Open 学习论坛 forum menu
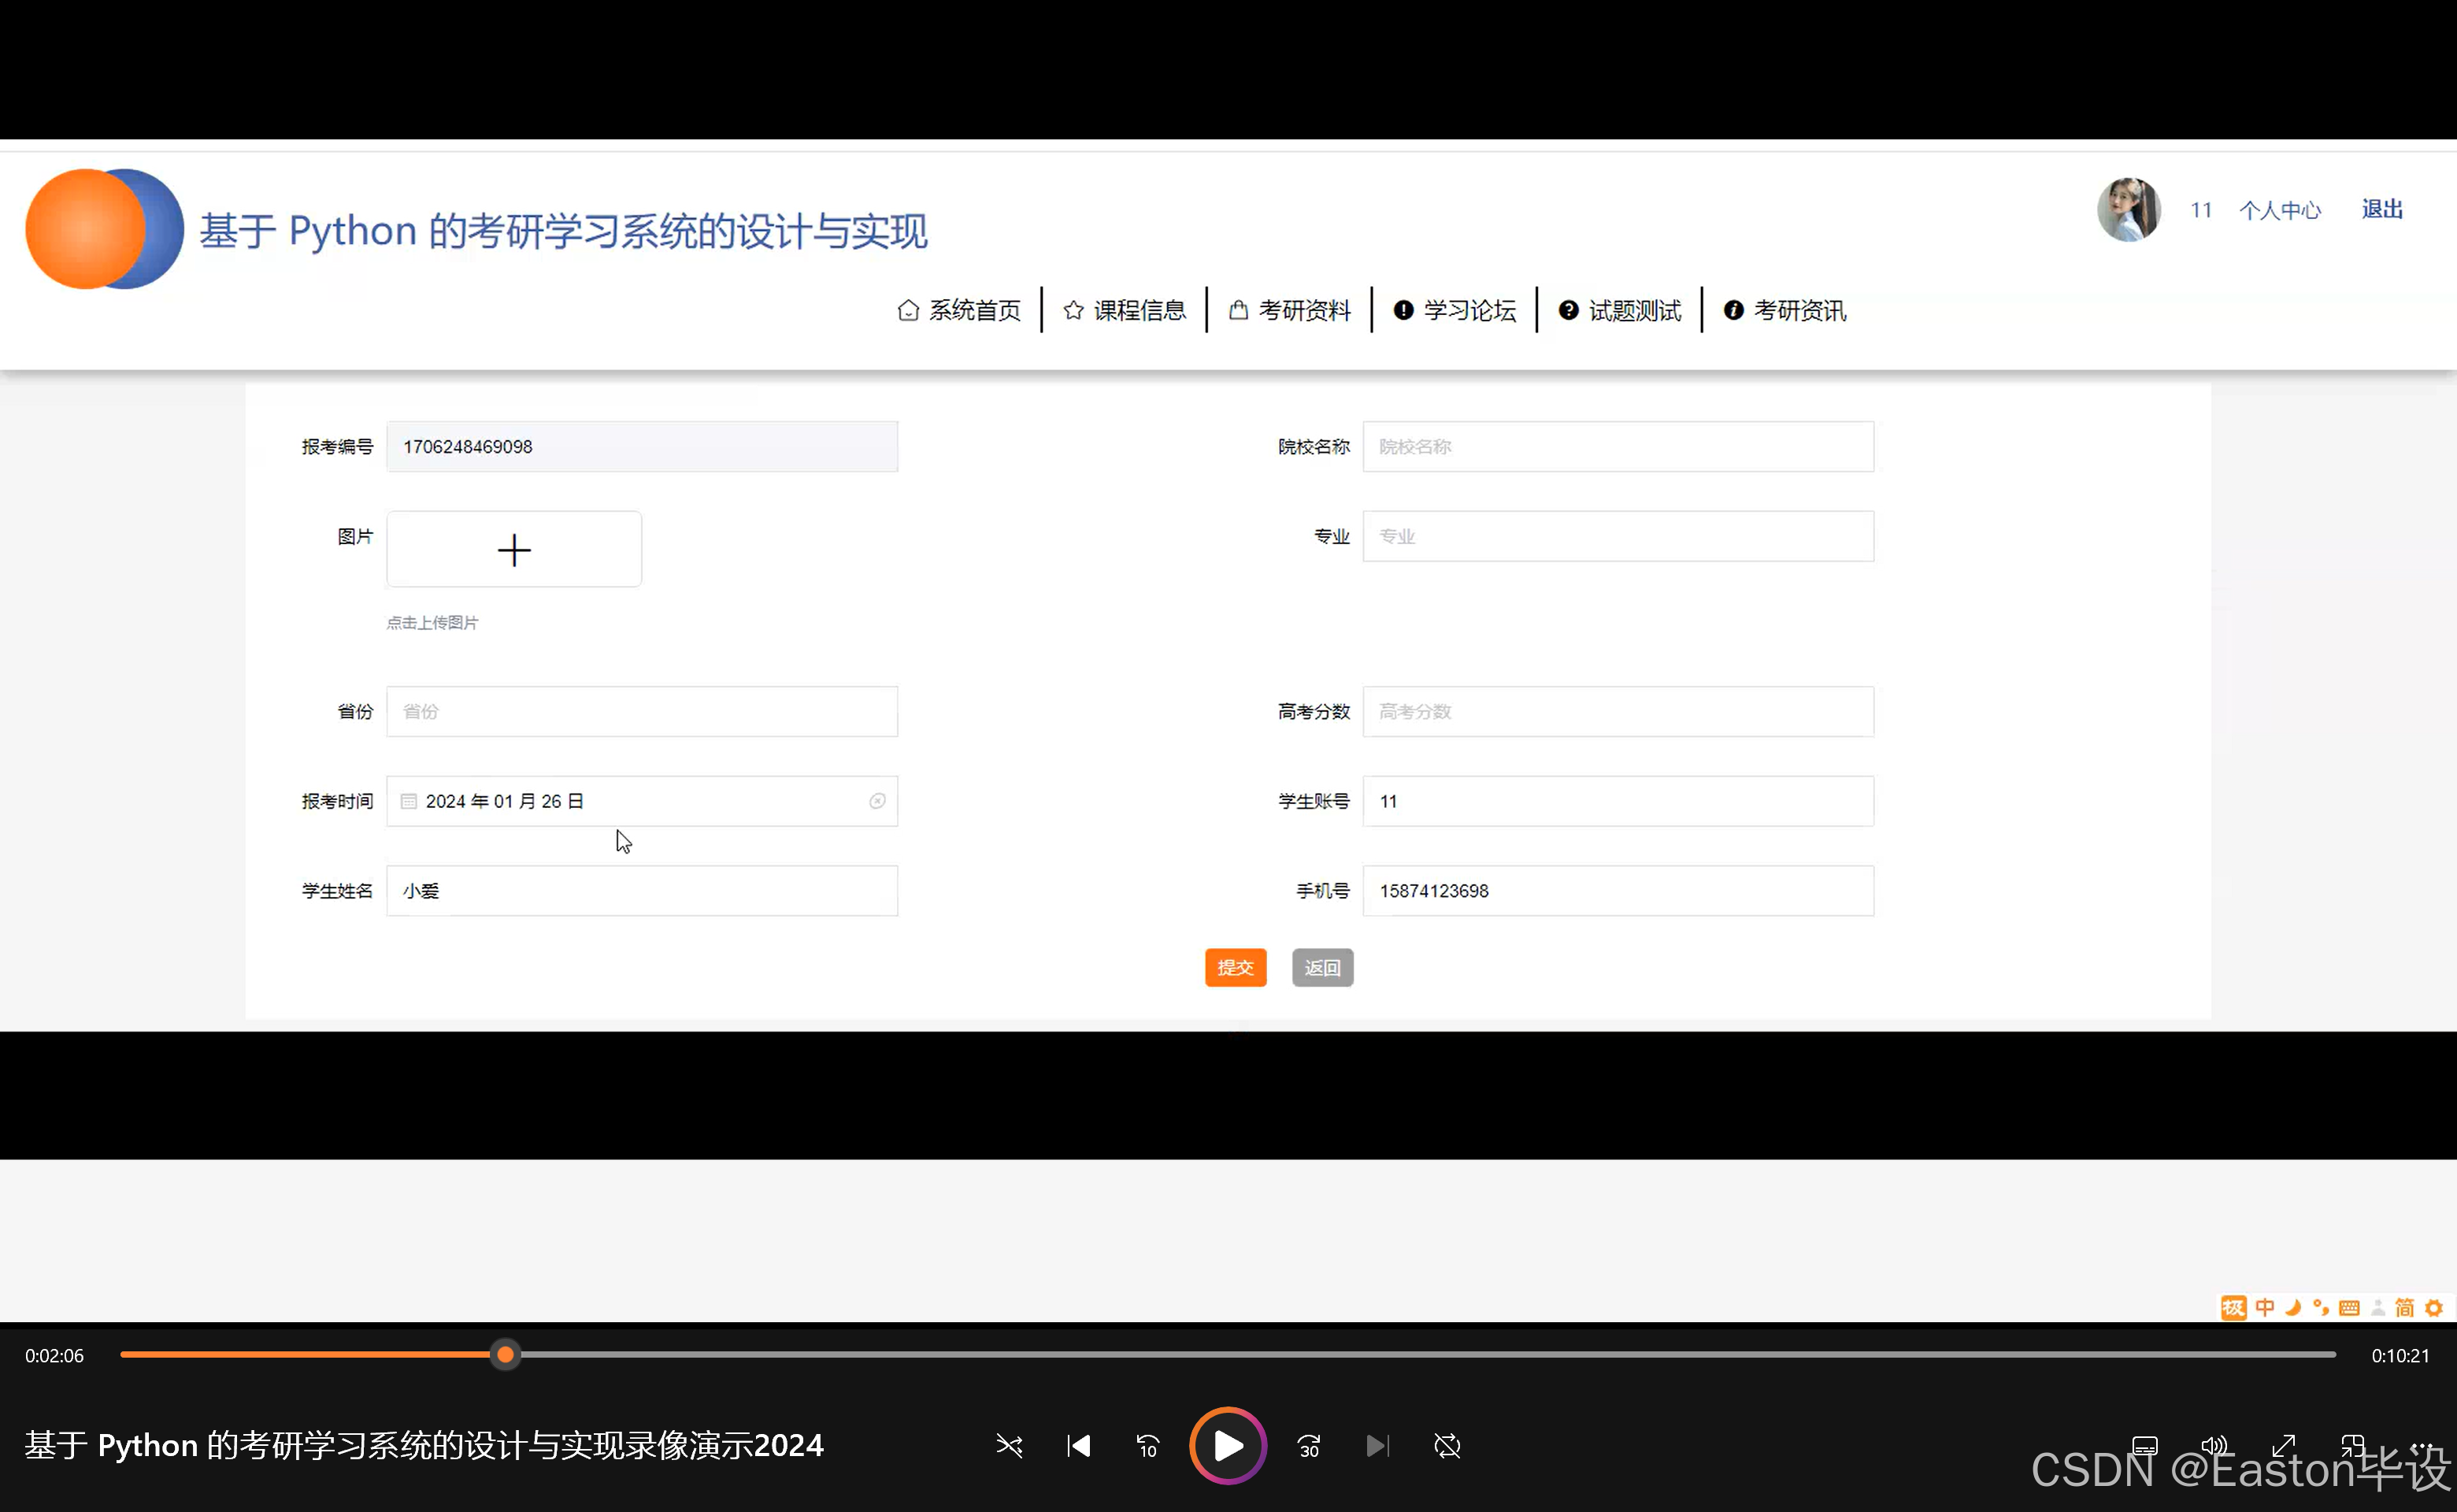Screen dimensions: 2457x1512 pos(1454,311)
